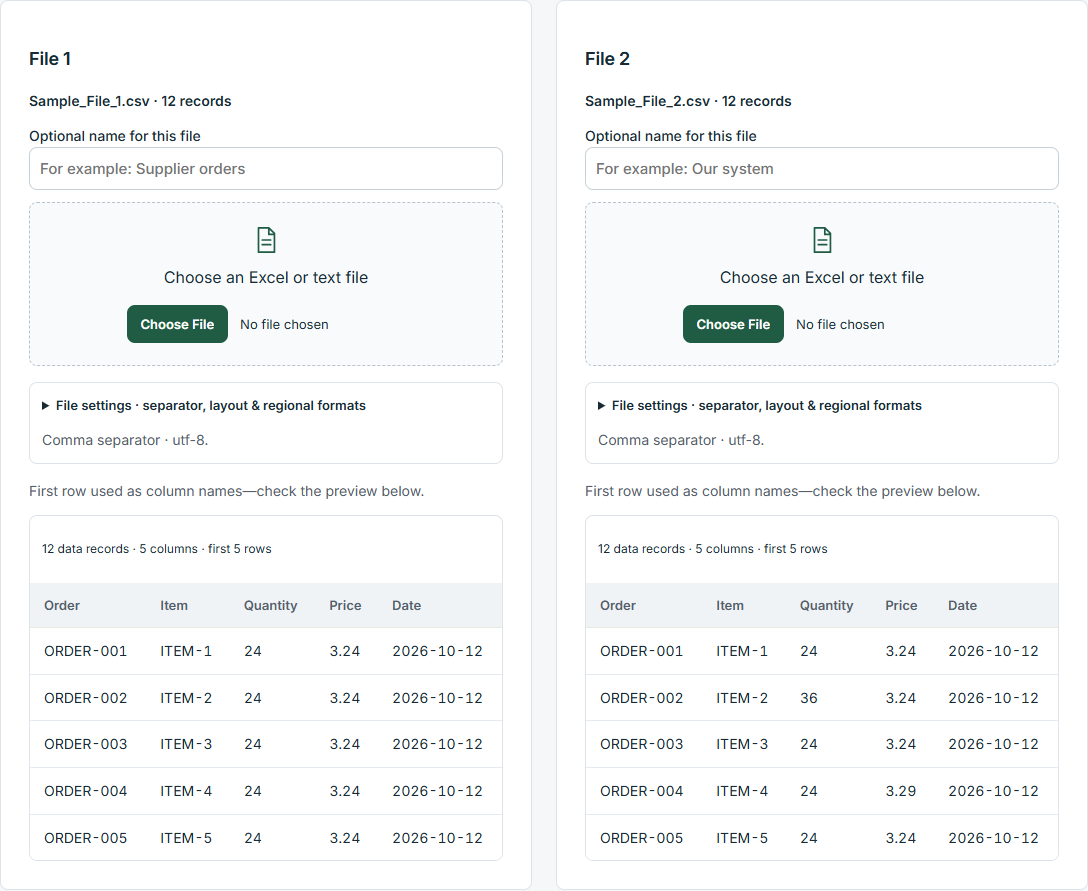Click ITEM-3 cell in File 1 table

click(x=186, y=744)
